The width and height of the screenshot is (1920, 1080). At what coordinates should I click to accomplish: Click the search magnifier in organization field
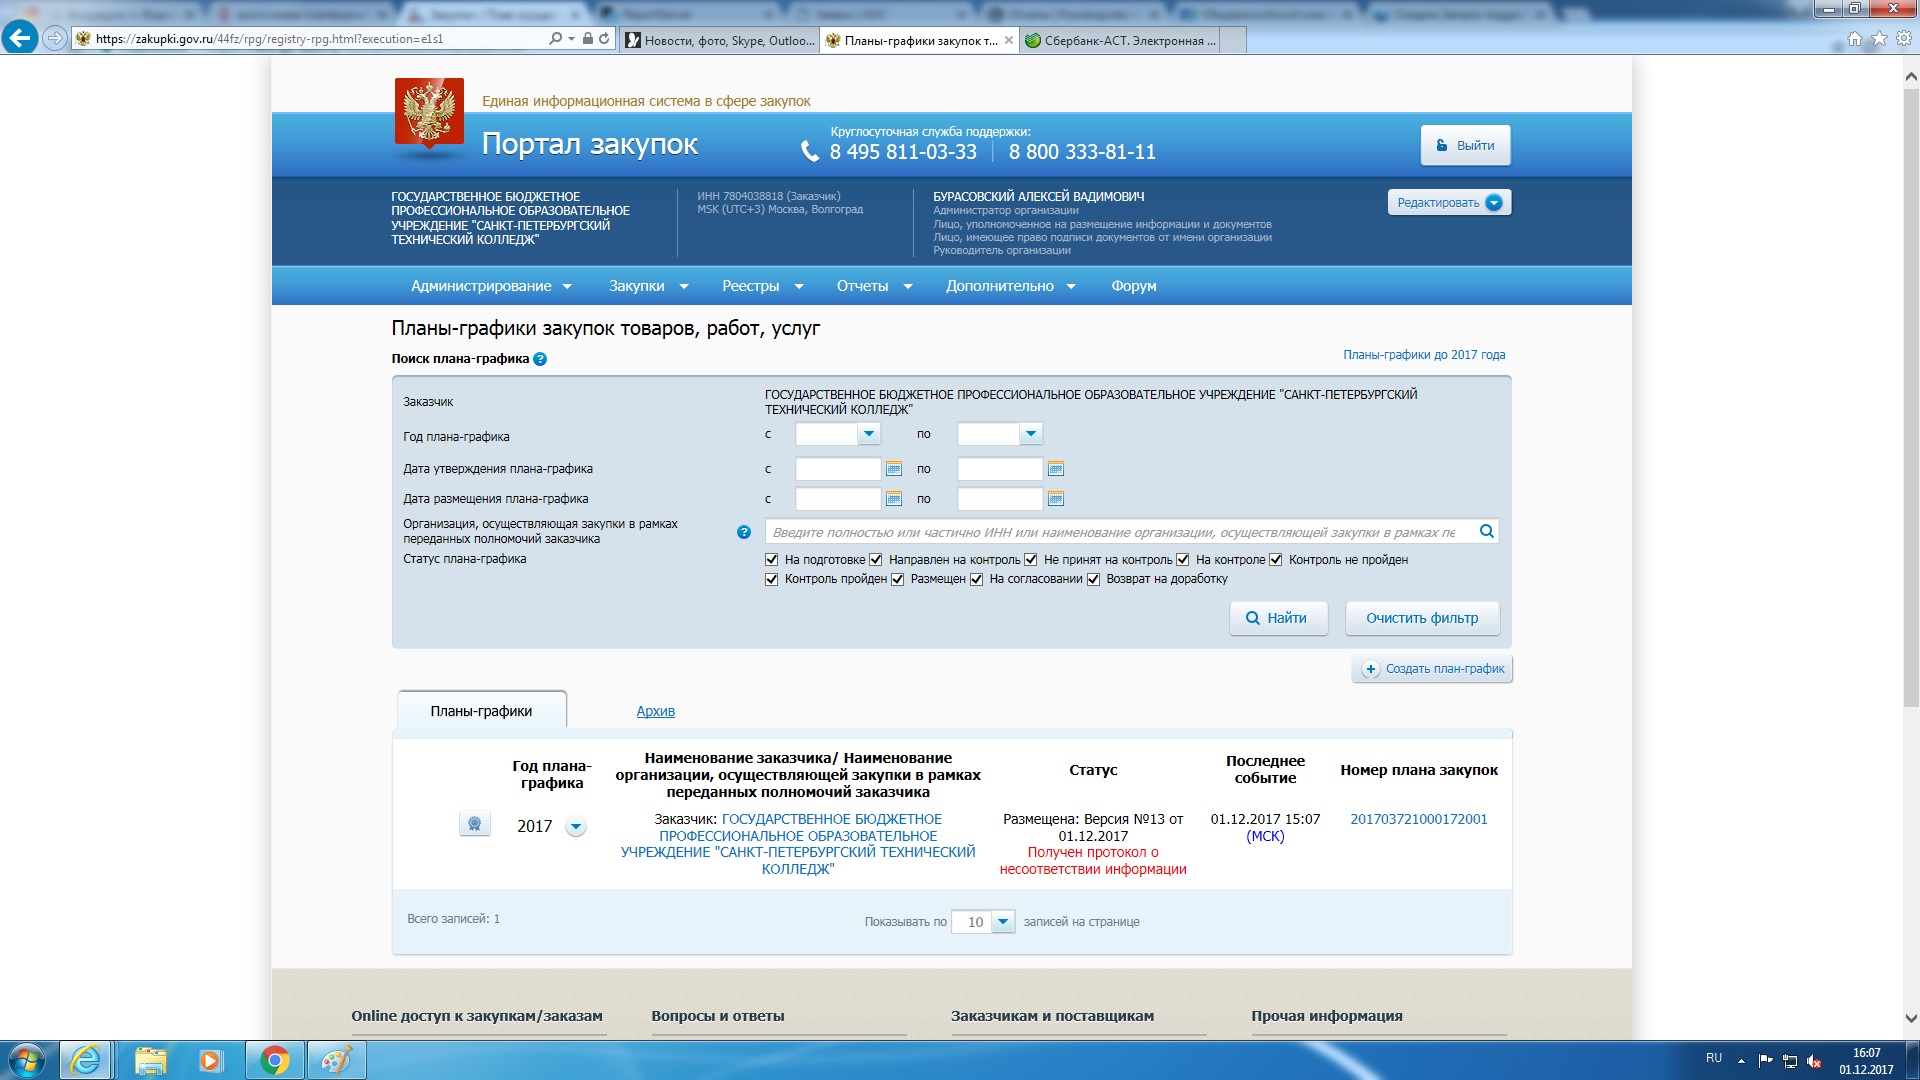(1487, 532)
